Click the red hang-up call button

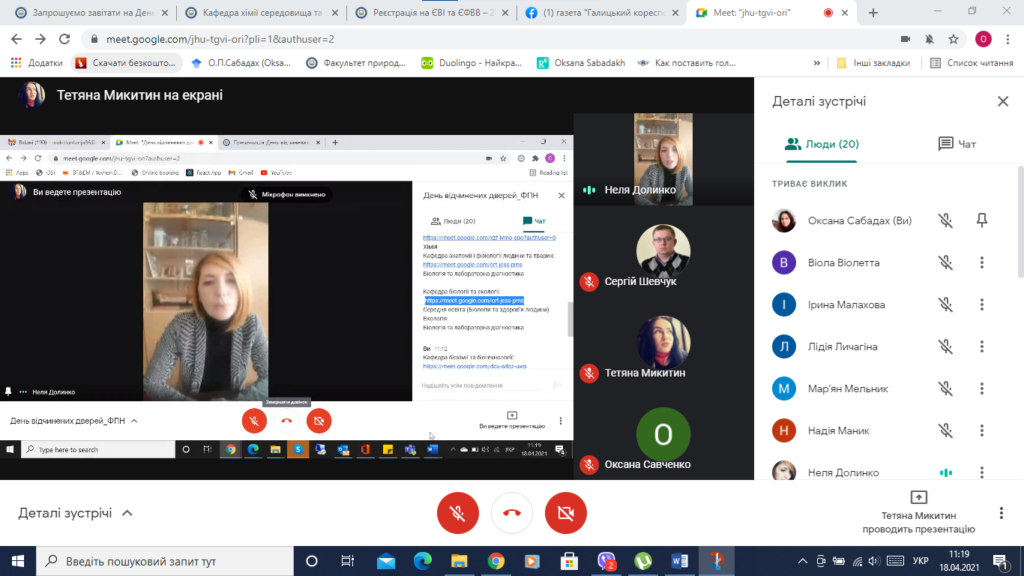[x=512, y=513]
